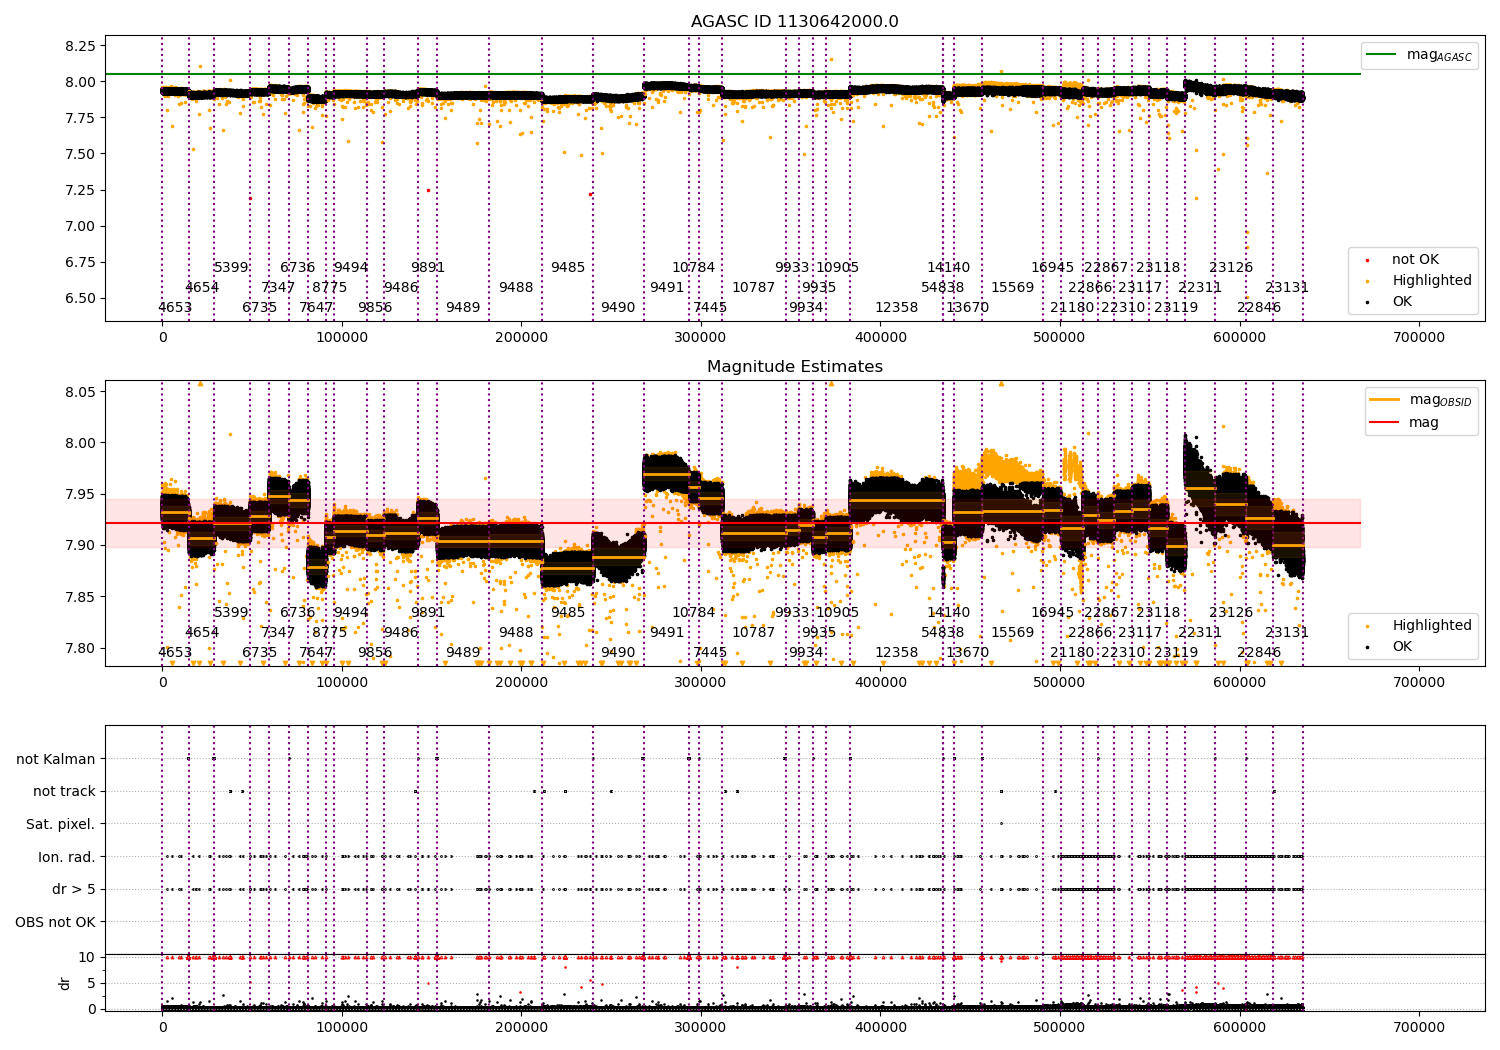Click OBSID label '23126' in the middle plot
This screenshot has width=1500, height=1050.
point(1231,613)
